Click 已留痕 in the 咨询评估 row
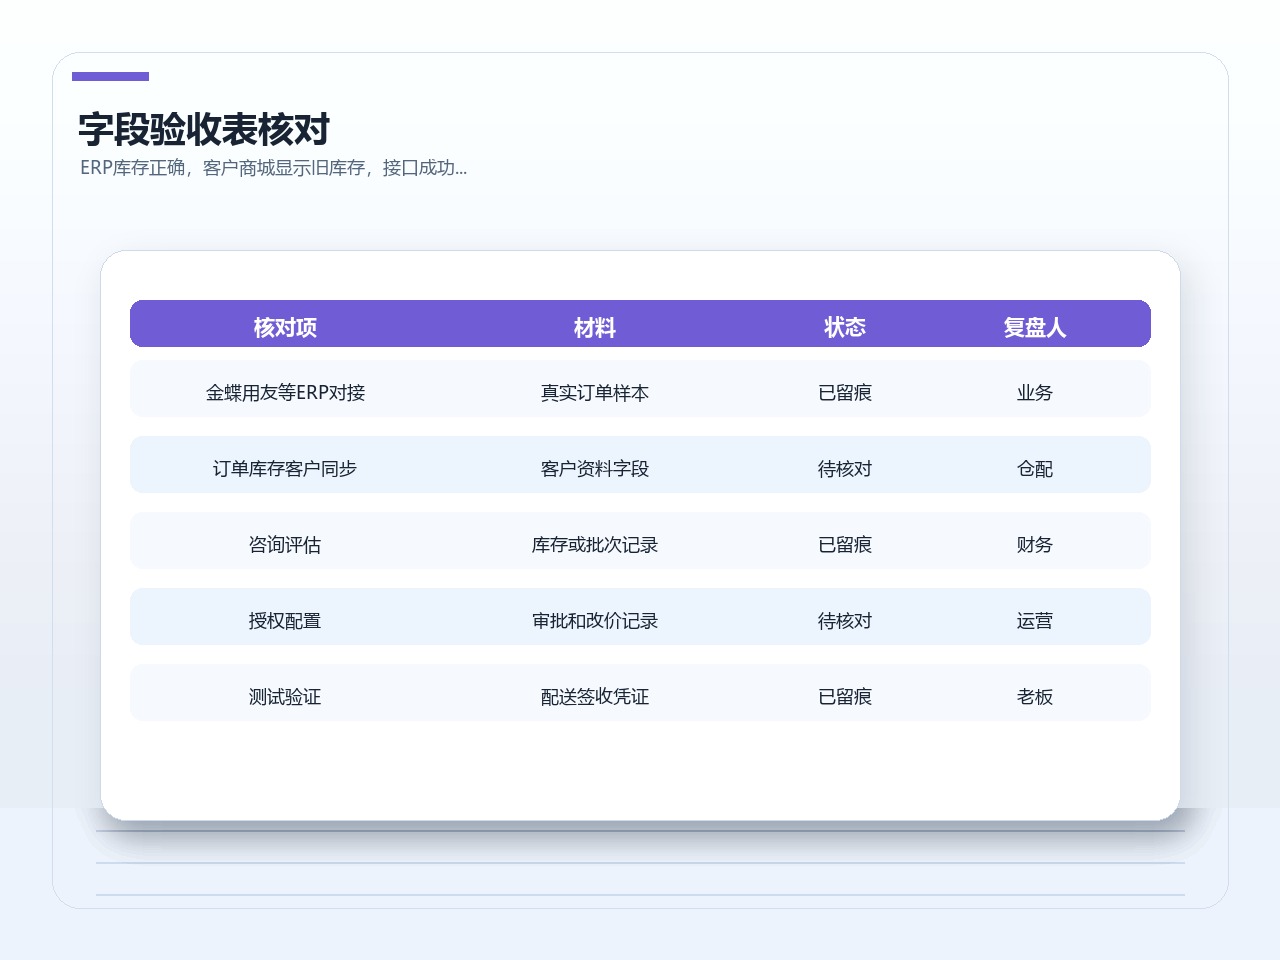 [845, 545]
